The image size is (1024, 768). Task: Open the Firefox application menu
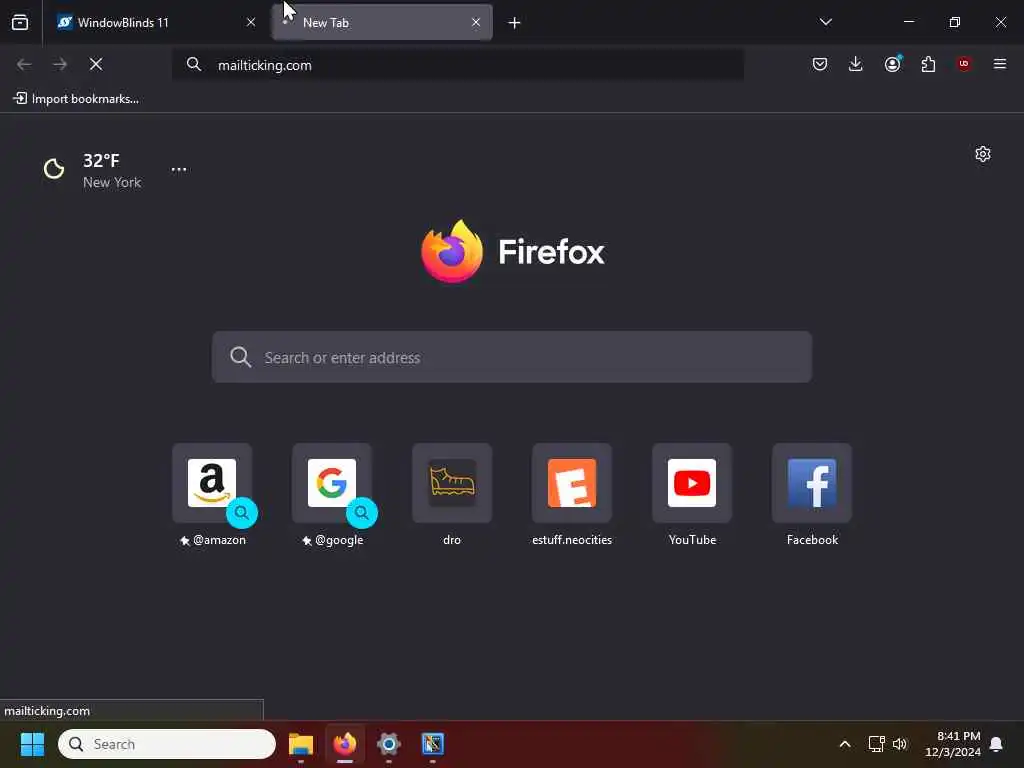click(x=1000, y=64)
